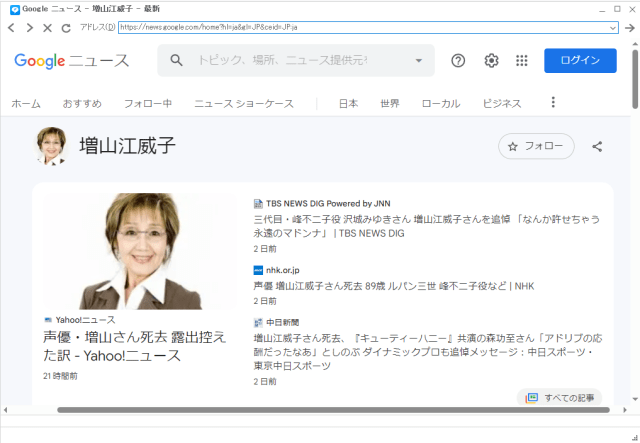This screenshot has height=443, width=640.
Task: Open settings gear icon
Action: pos(491,60)
